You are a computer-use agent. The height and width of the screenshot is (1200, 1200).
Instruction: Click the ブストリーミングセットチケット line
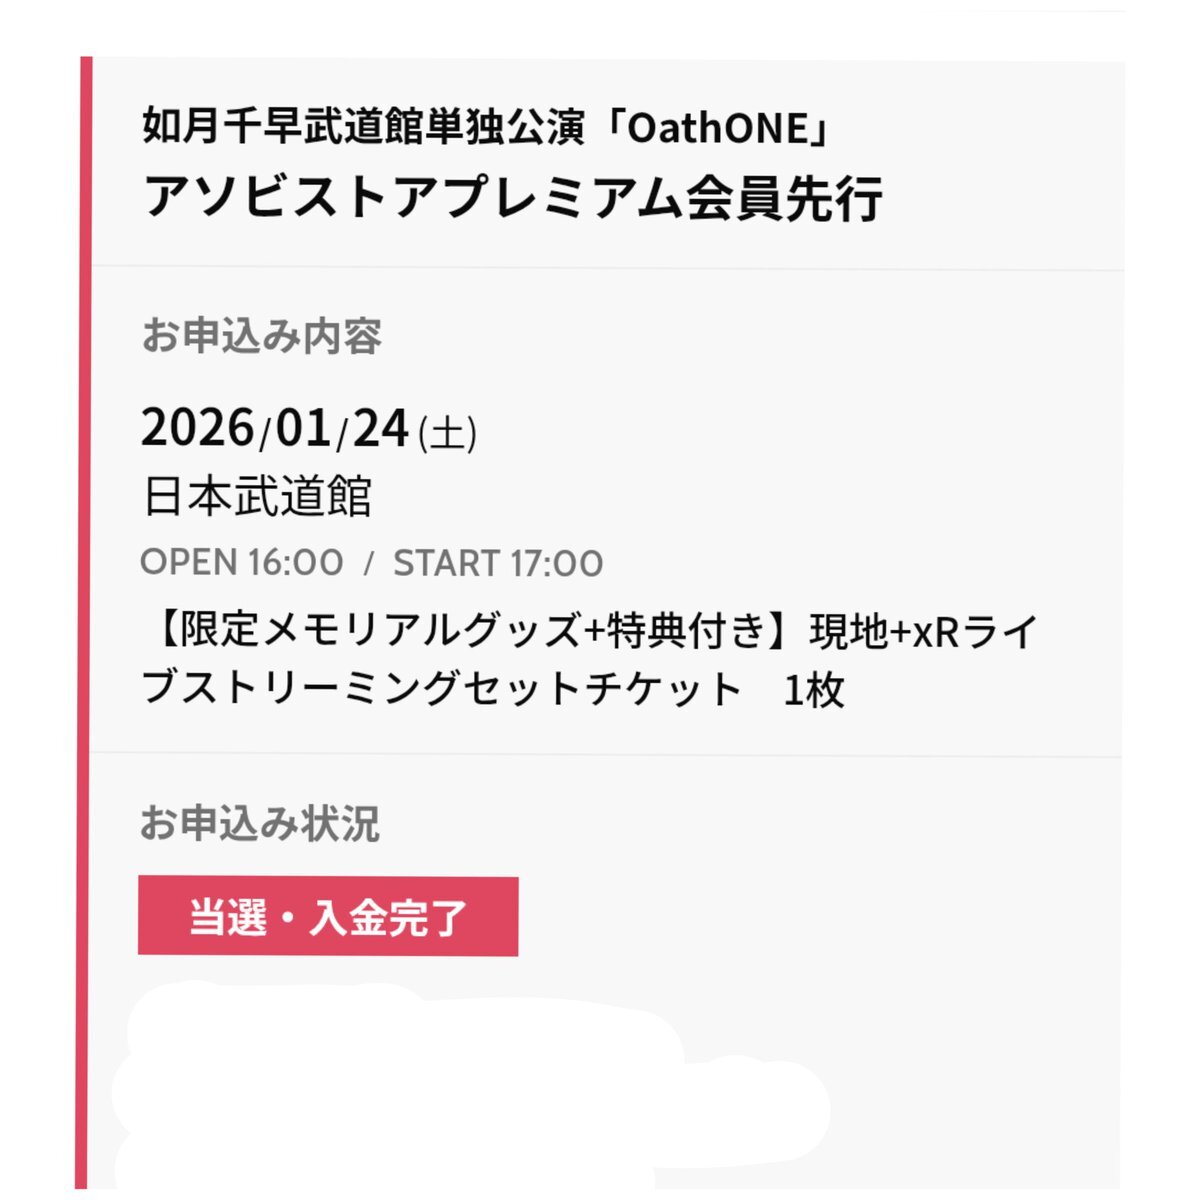coord(441,689)
